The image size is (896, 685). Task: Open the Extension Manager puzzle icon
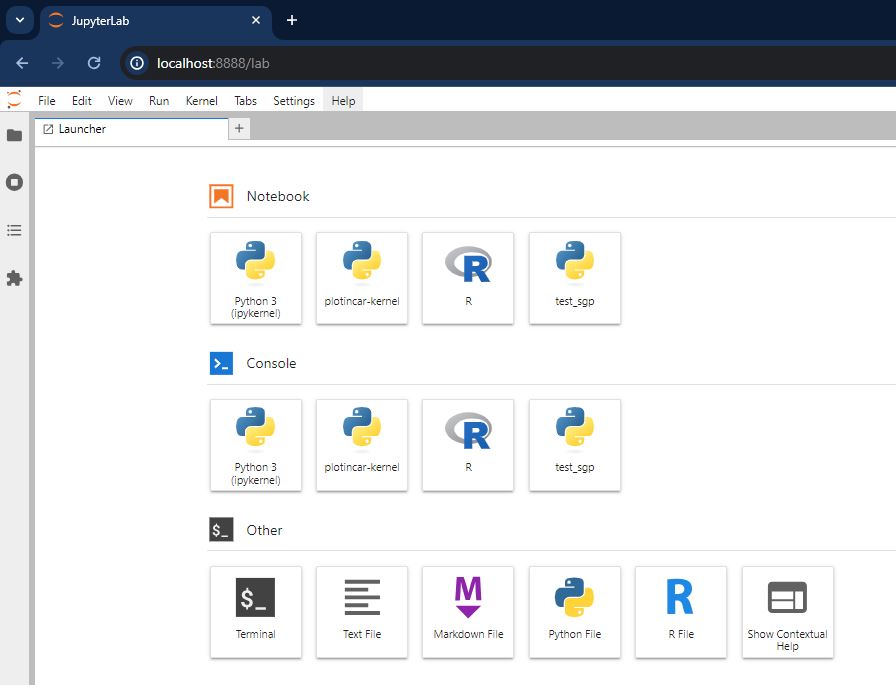click(x=14, y=279)
